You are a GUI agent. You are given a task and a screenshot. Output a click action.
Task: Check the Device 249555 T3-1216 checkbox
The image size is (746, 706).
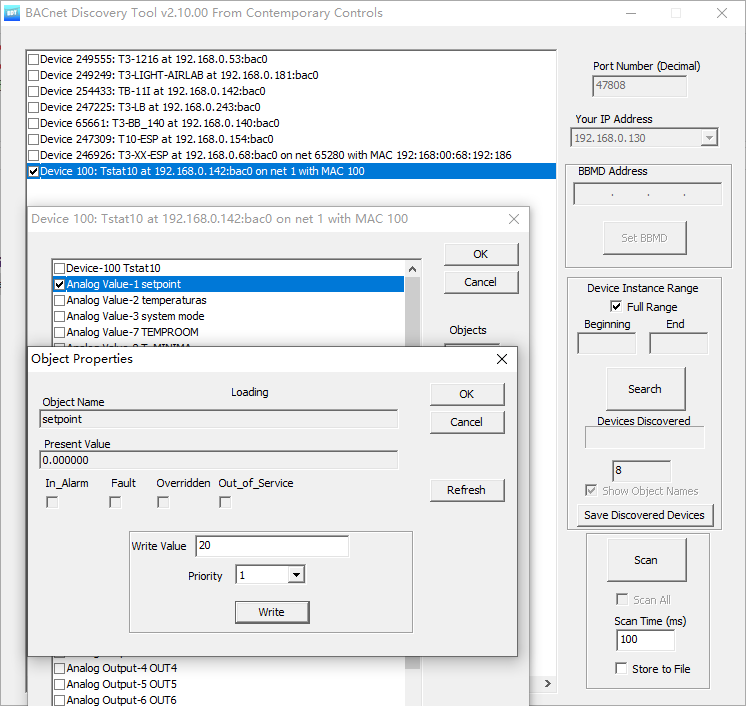pyautogui.click(x=34, y=59)
